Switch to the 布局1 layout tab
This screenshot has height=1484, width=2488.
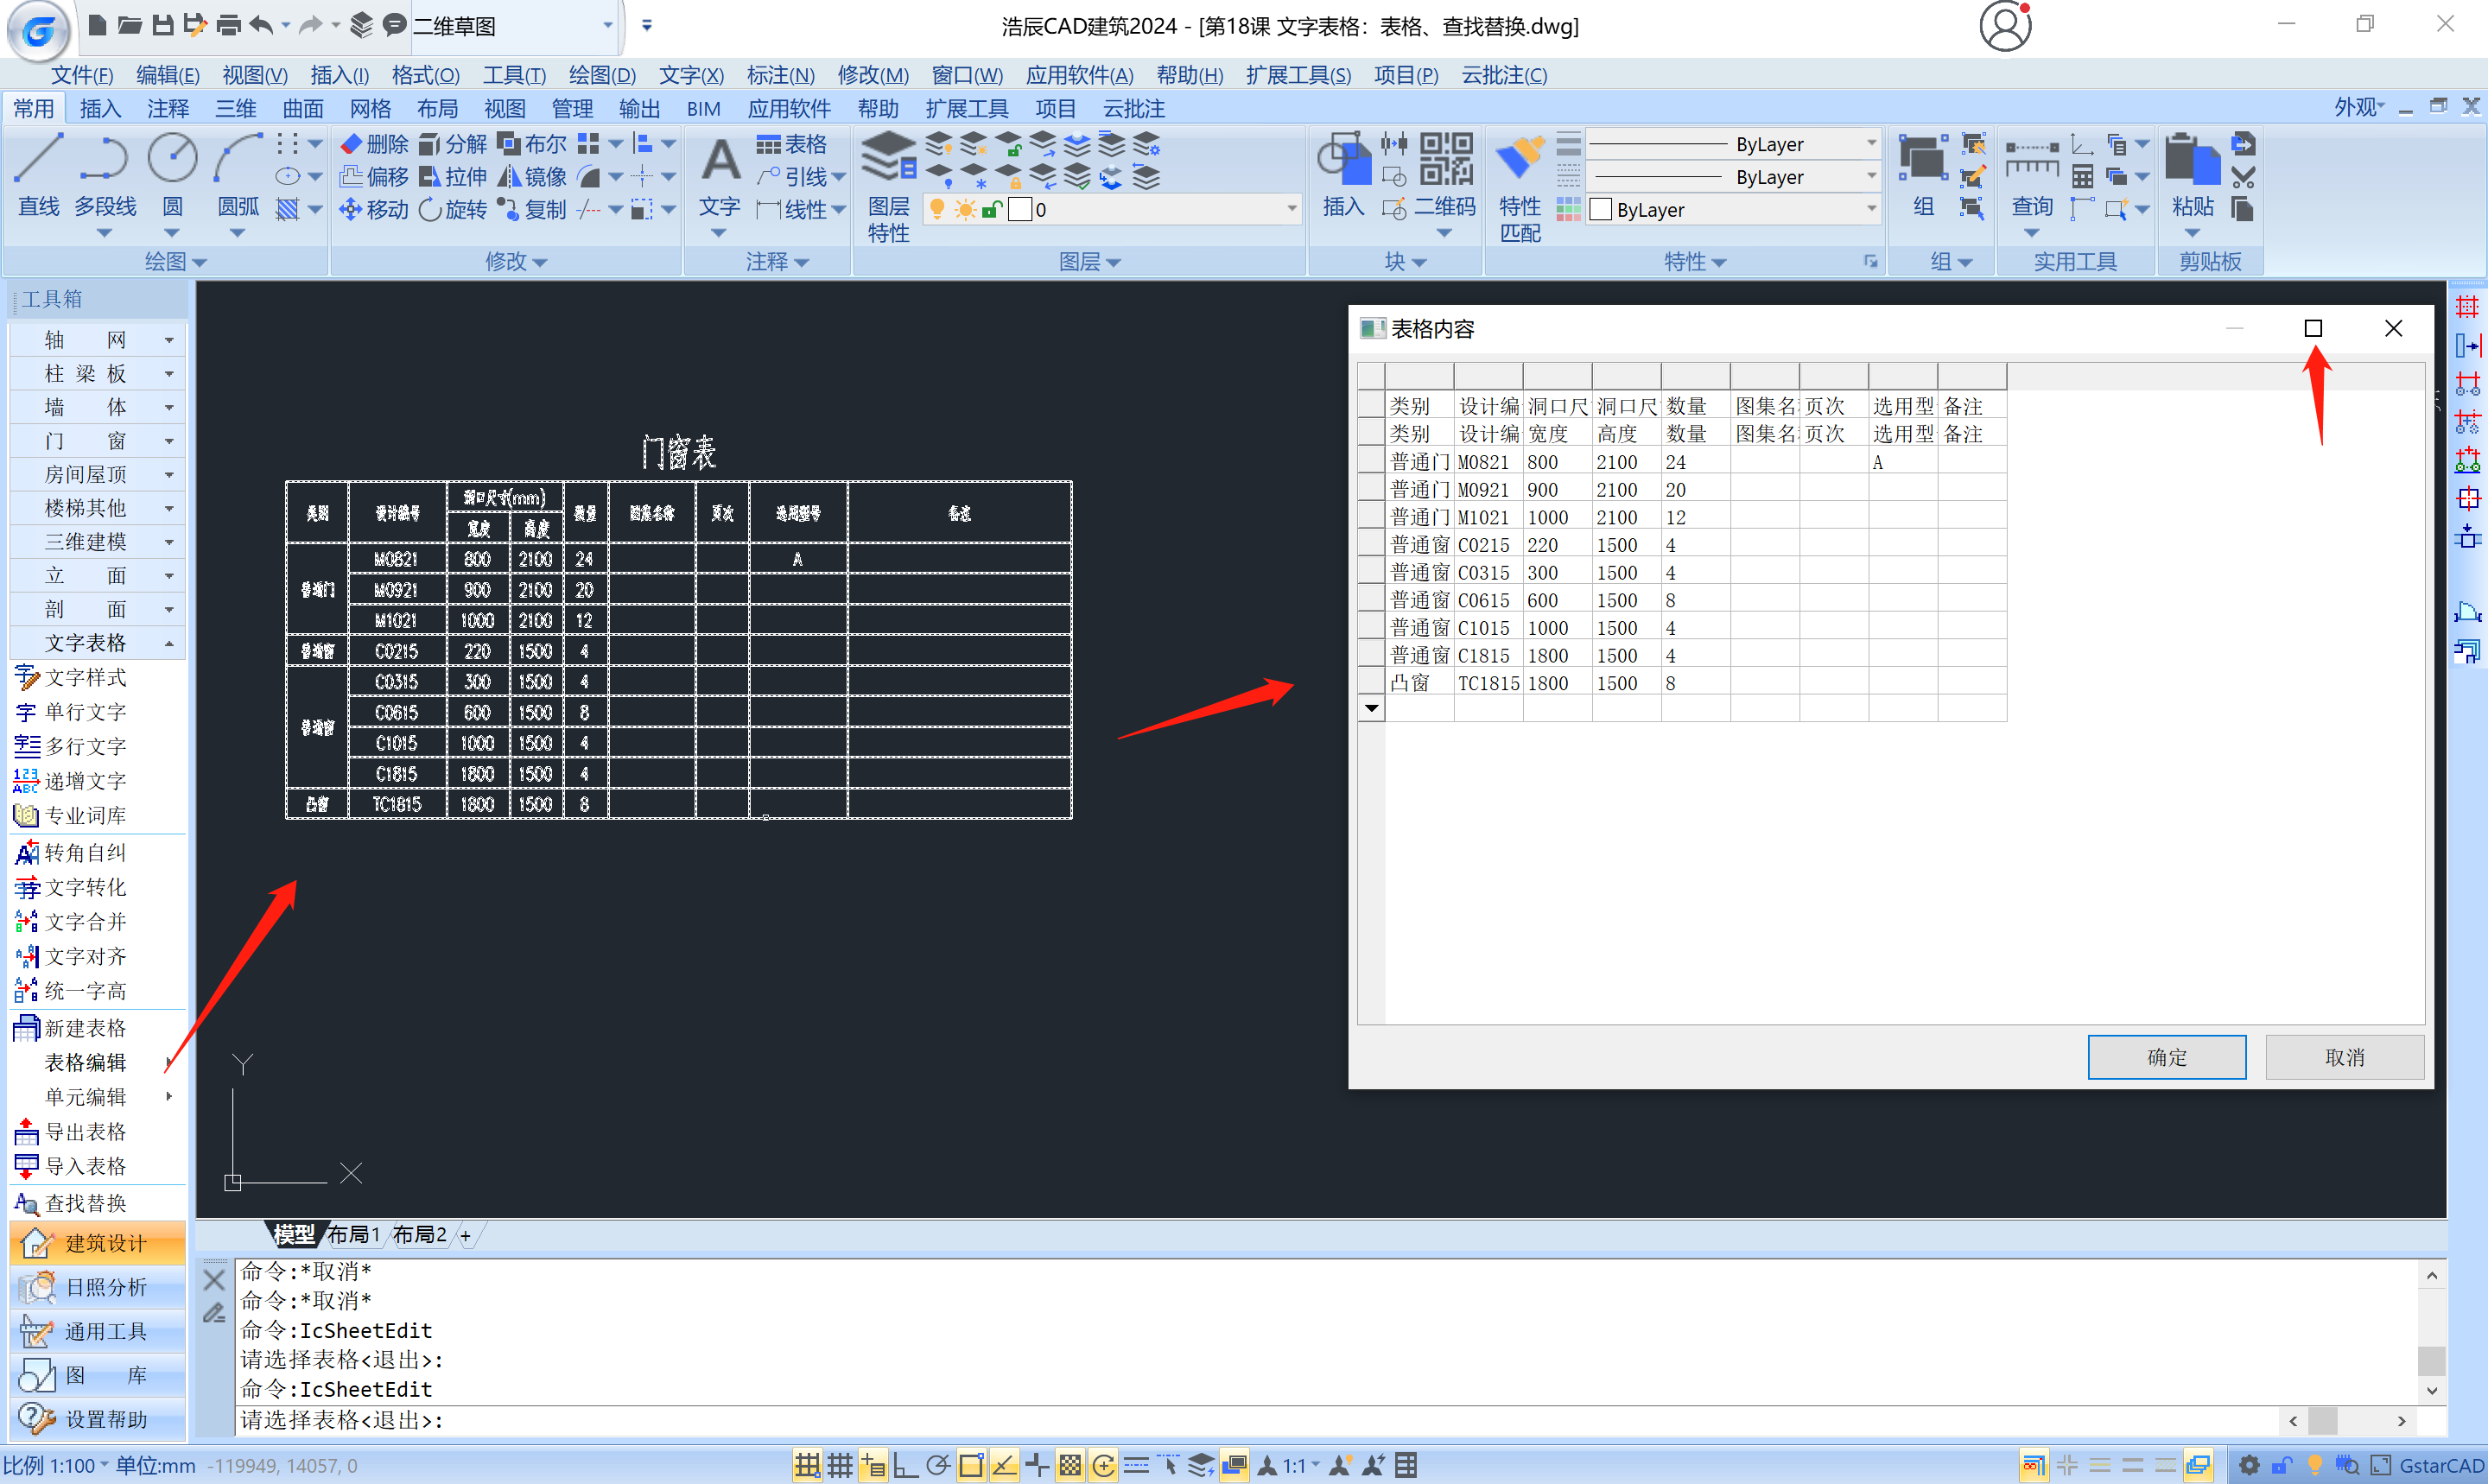click(353, 1234)
